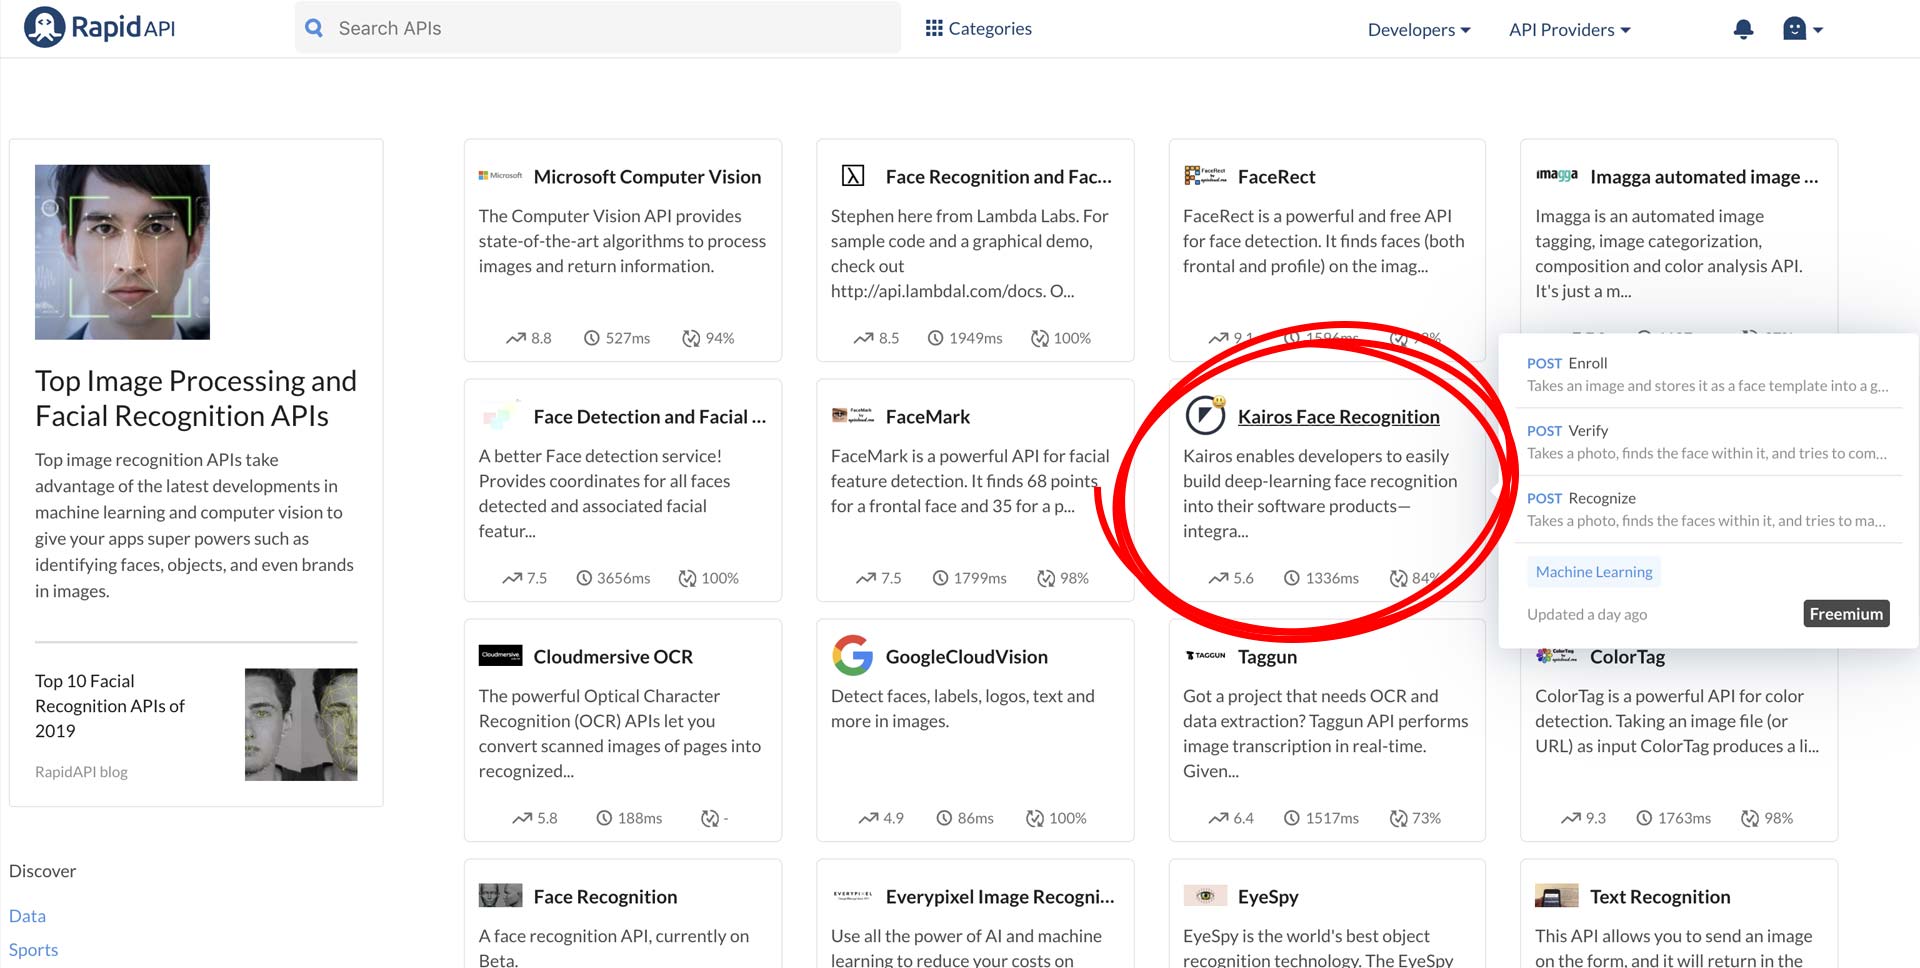
Task: Expand the Developers dropdown
Action: pos(1419,30)
